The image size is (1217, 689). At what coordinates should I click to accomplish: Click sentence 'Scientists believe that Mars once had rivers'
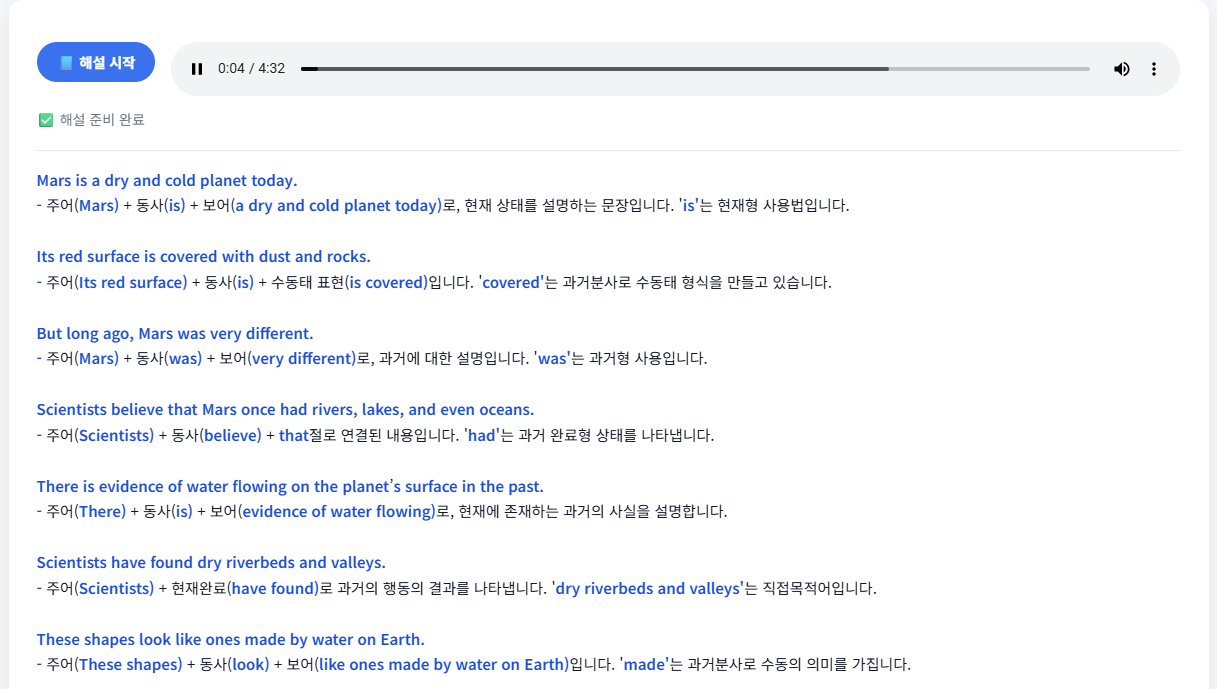(285, 410)
